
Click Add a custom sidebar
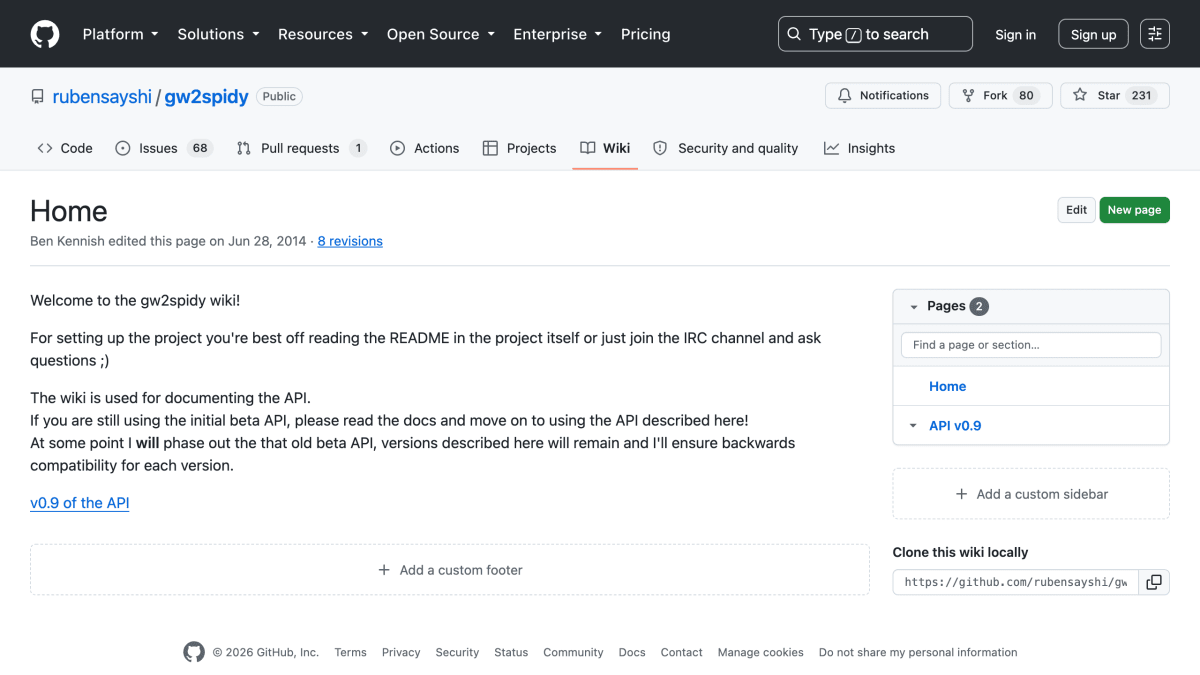tap(1031, 494)
